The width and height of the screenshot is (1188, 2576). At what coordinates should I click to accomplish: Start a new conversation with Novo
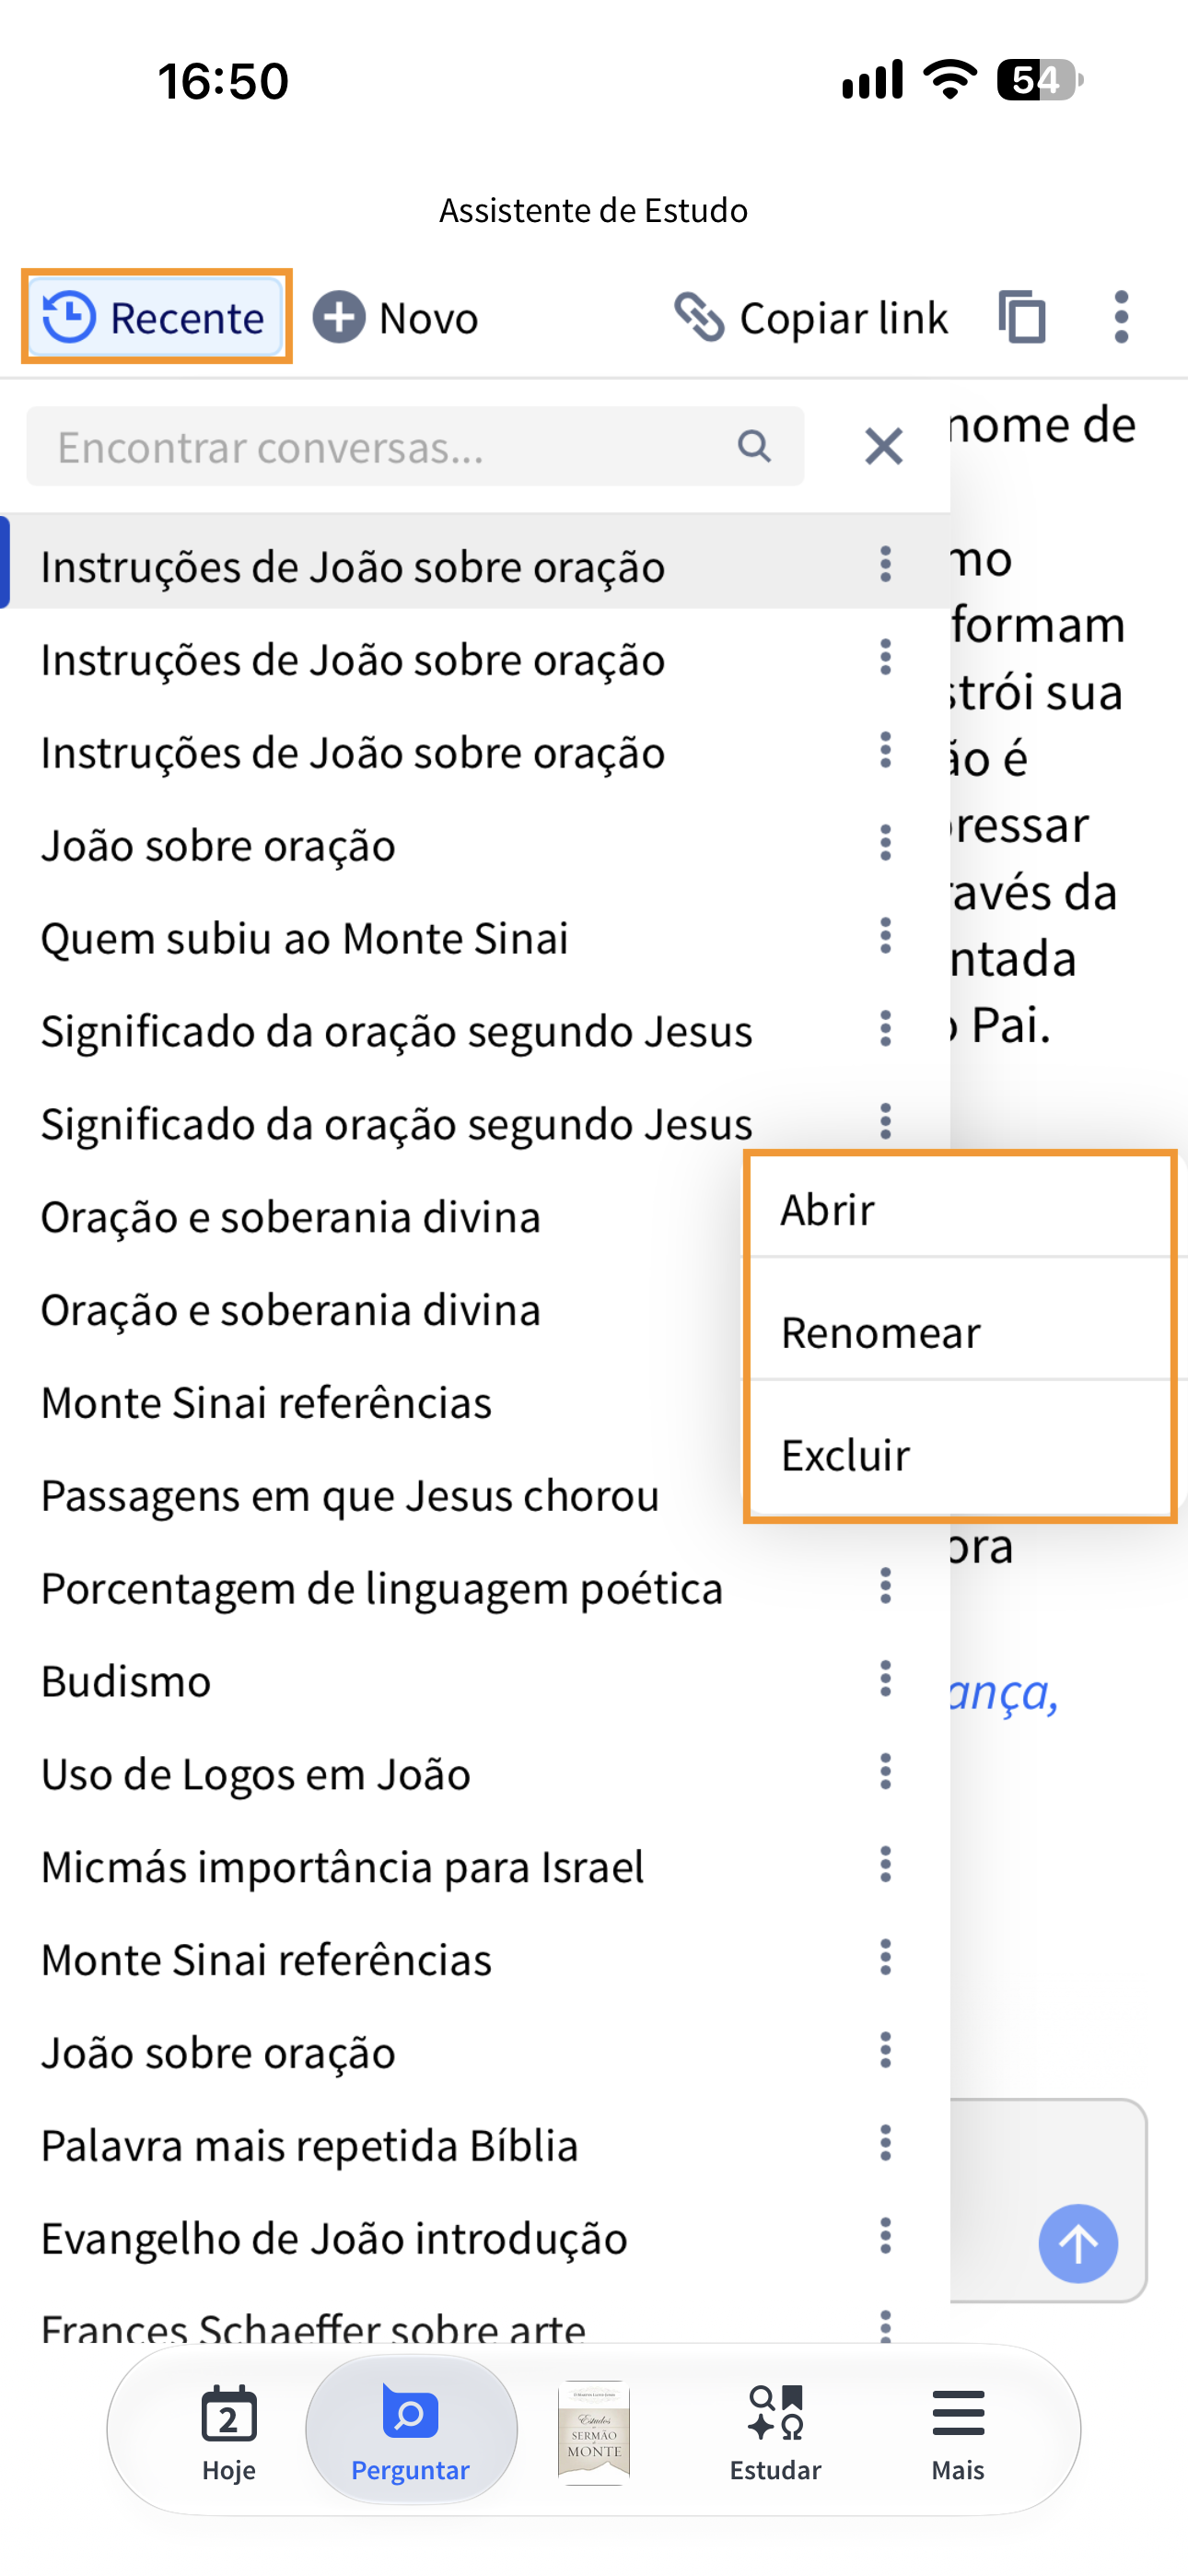point(396,318)
